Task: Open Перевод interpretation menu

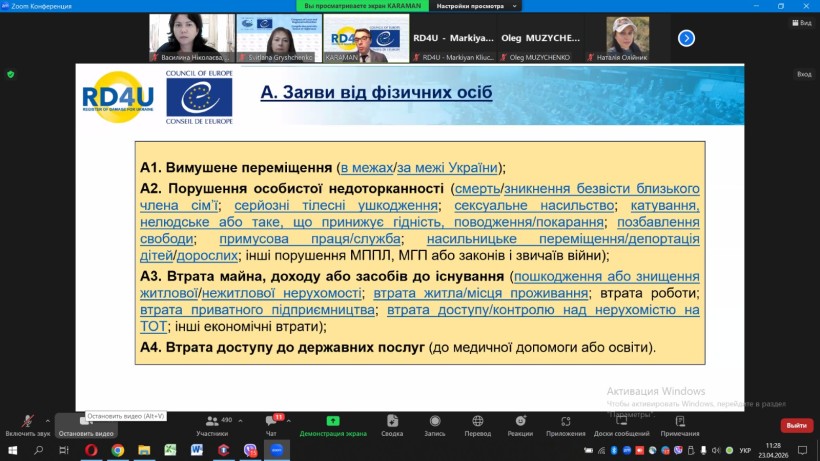Action: 477,425
